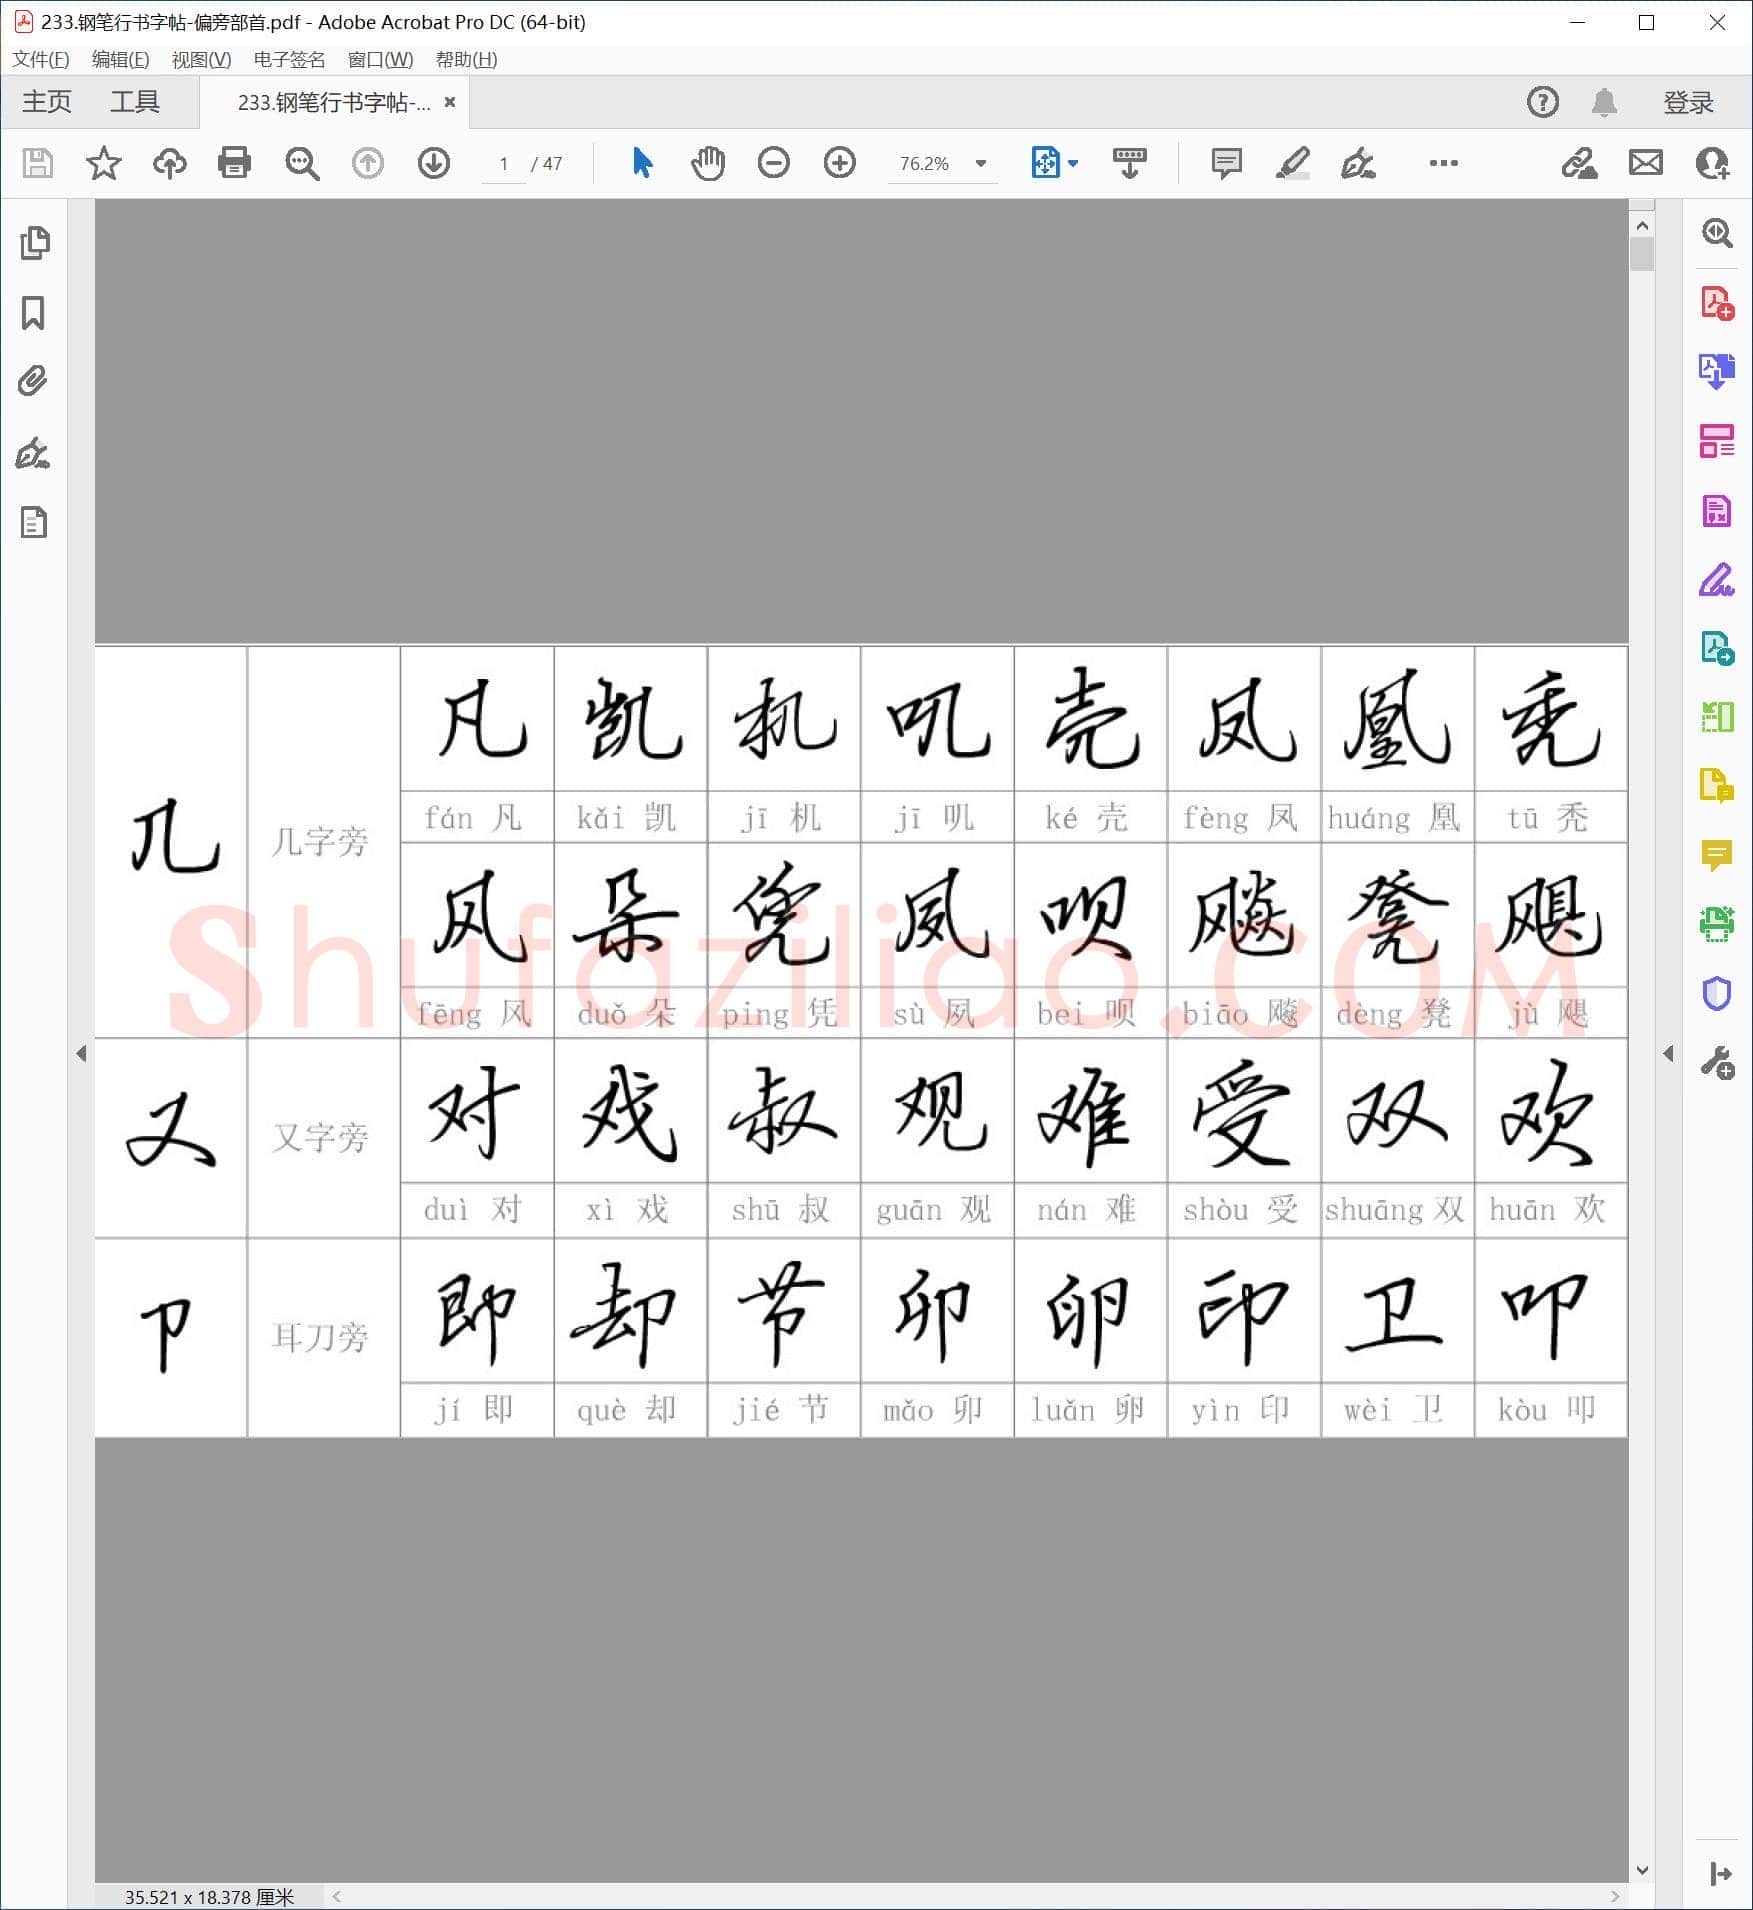Open Export PDF tool in right pane

click(1717, 371)
